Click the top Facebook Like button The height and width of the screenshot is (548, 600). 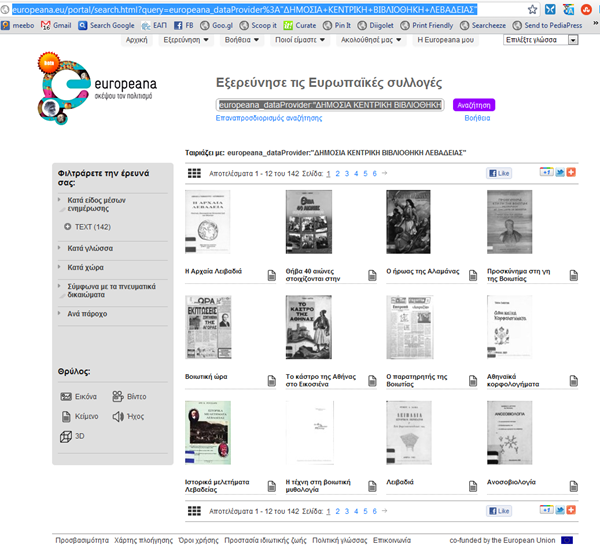coord(499,173)
